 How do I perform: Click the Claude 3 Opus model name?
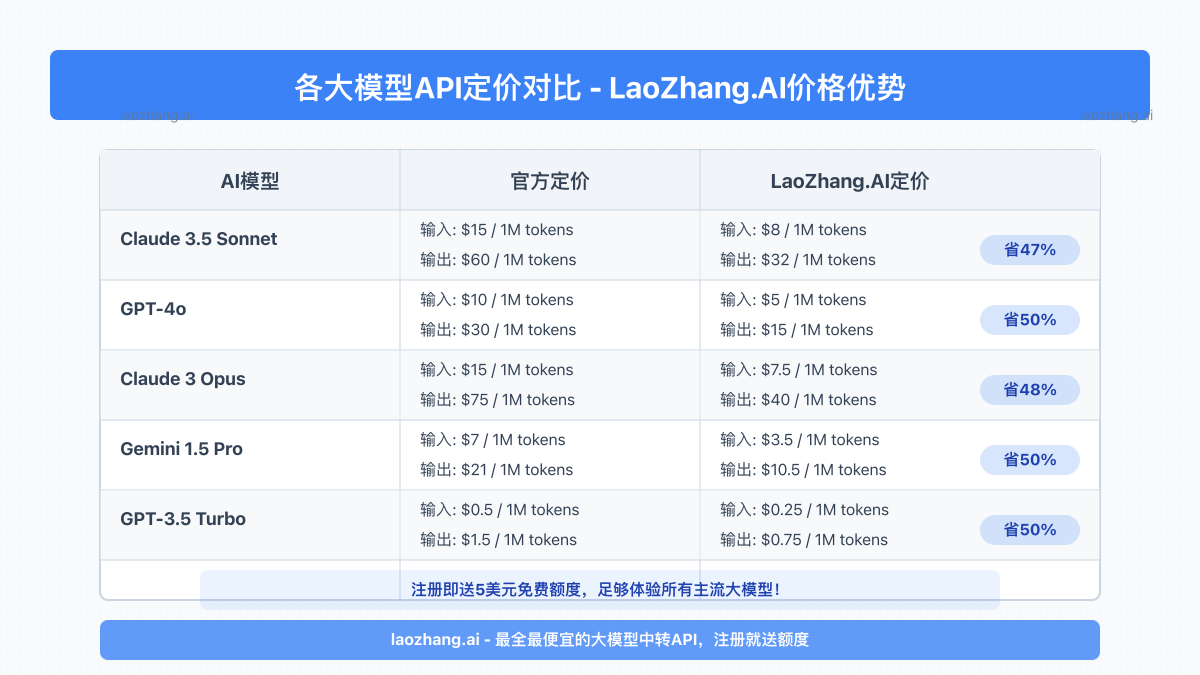183,379
